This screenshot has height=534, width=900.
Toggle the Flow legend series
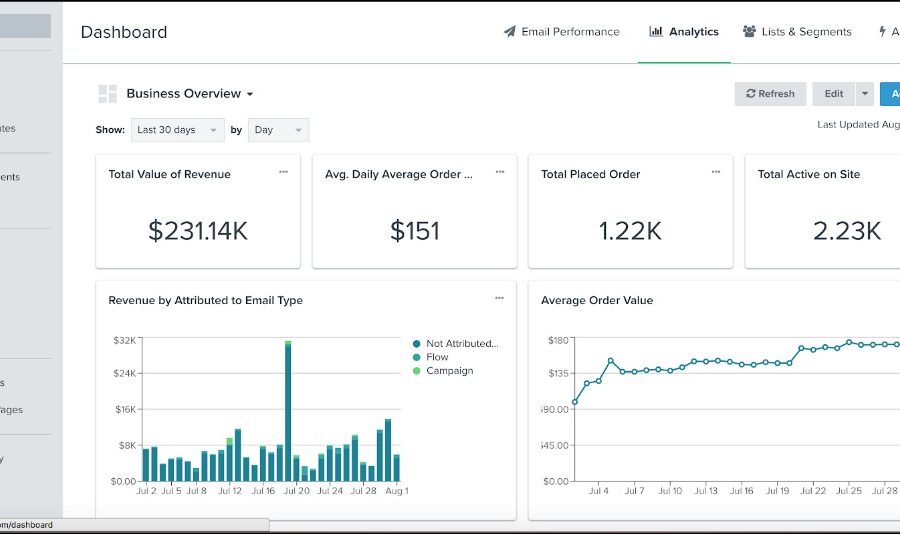pos(437,357)
